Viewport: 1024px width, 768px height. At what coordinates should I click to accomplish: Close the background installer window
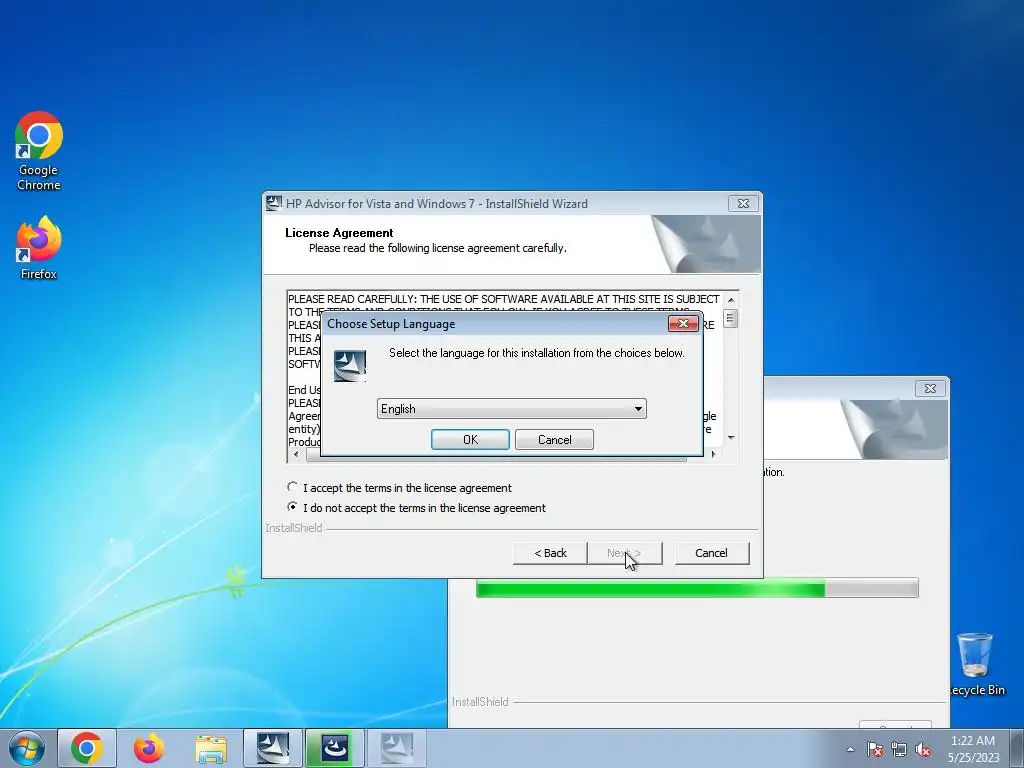[x=930, y=389]
